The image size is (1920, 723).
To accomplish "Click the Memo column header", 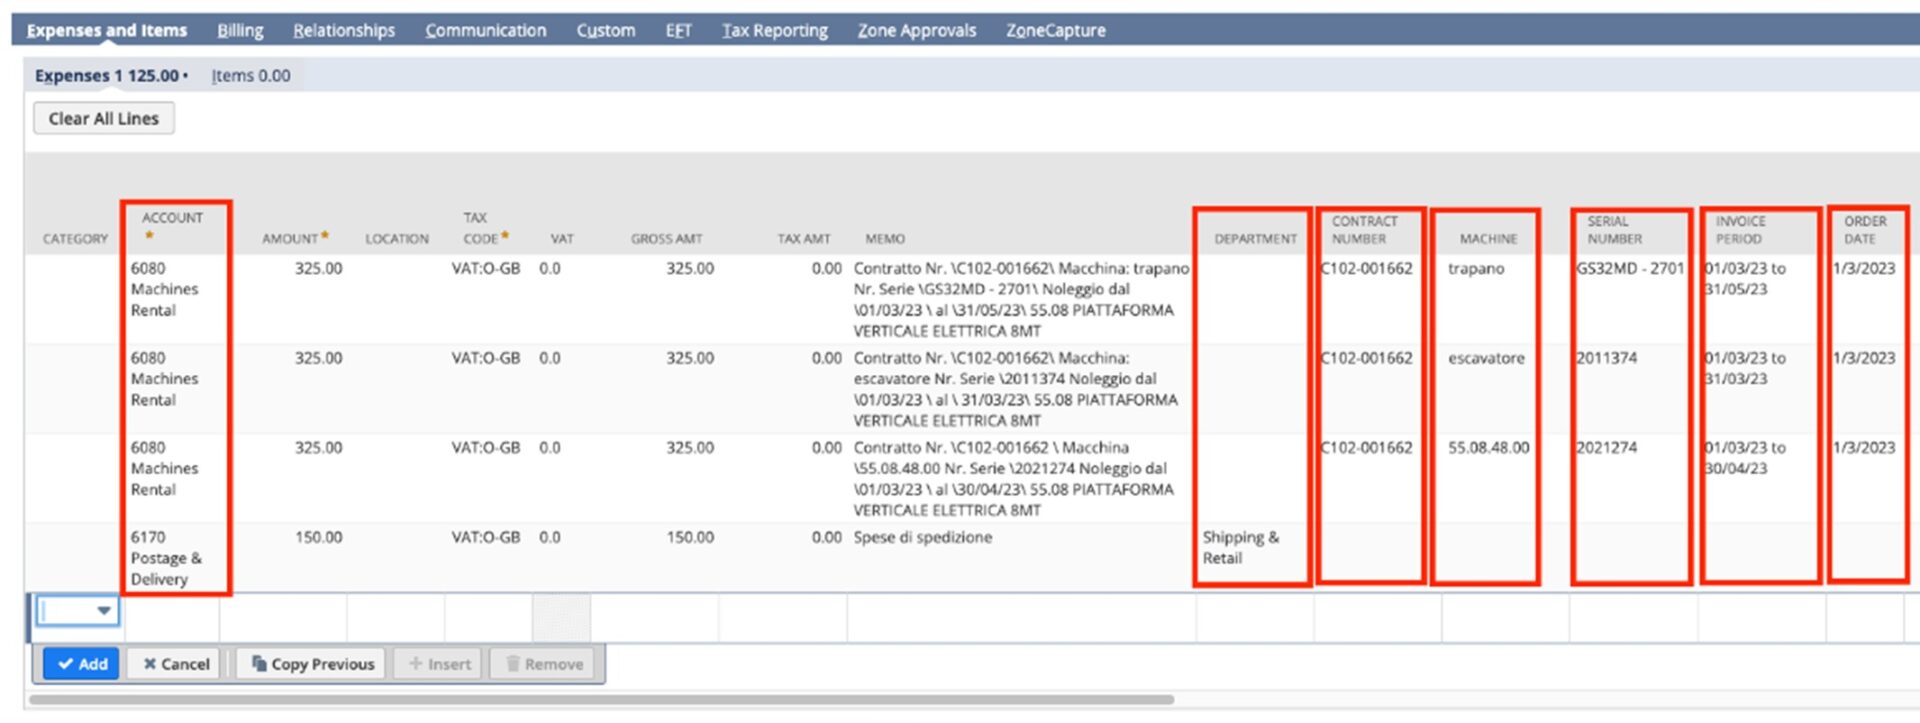I will [x=885, y=239].
